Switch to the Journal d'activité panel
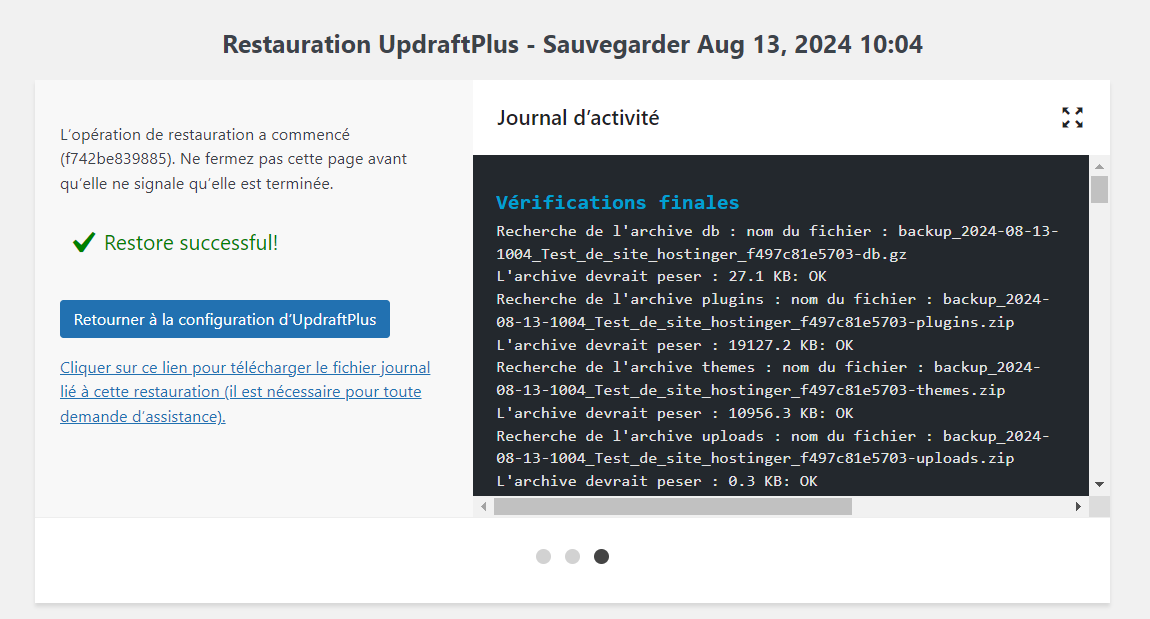The image size is (1150, 619). (578, 117)
